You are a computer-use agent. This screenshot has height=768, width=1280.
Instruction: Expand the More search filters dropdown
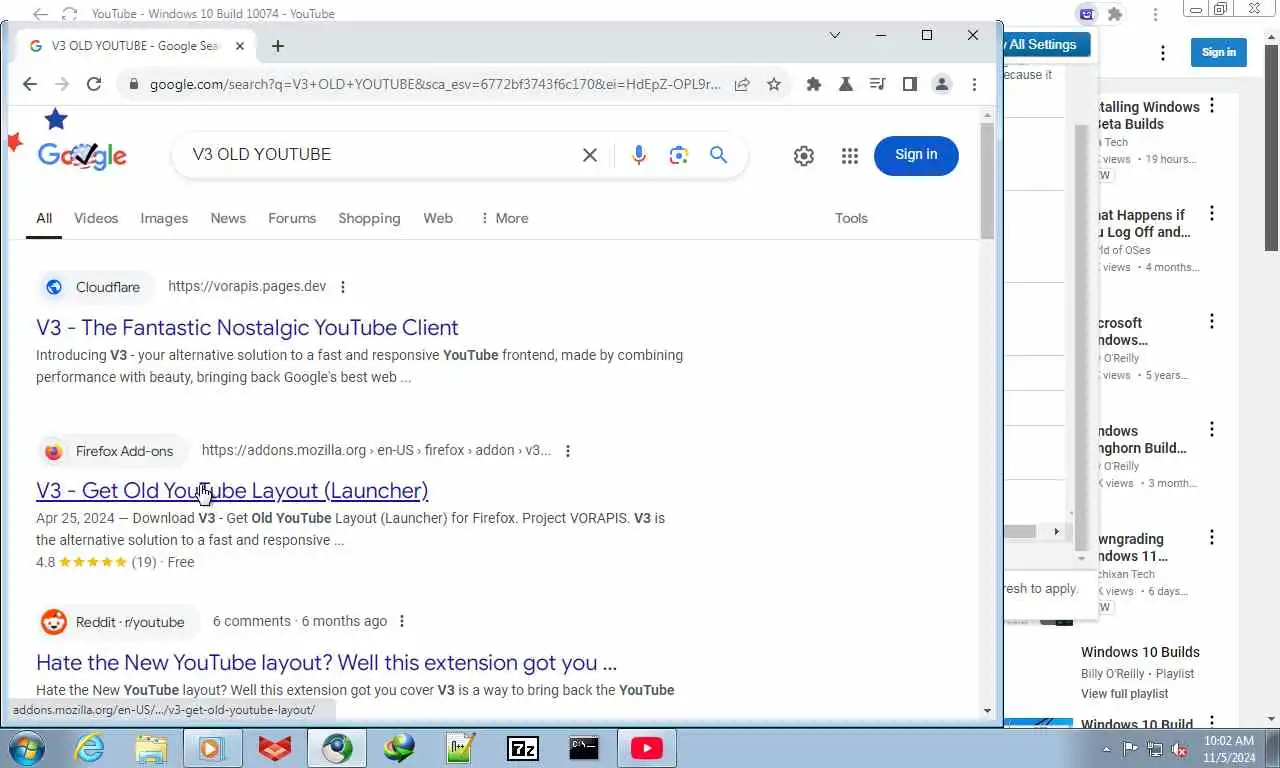(x=504, y=218)
